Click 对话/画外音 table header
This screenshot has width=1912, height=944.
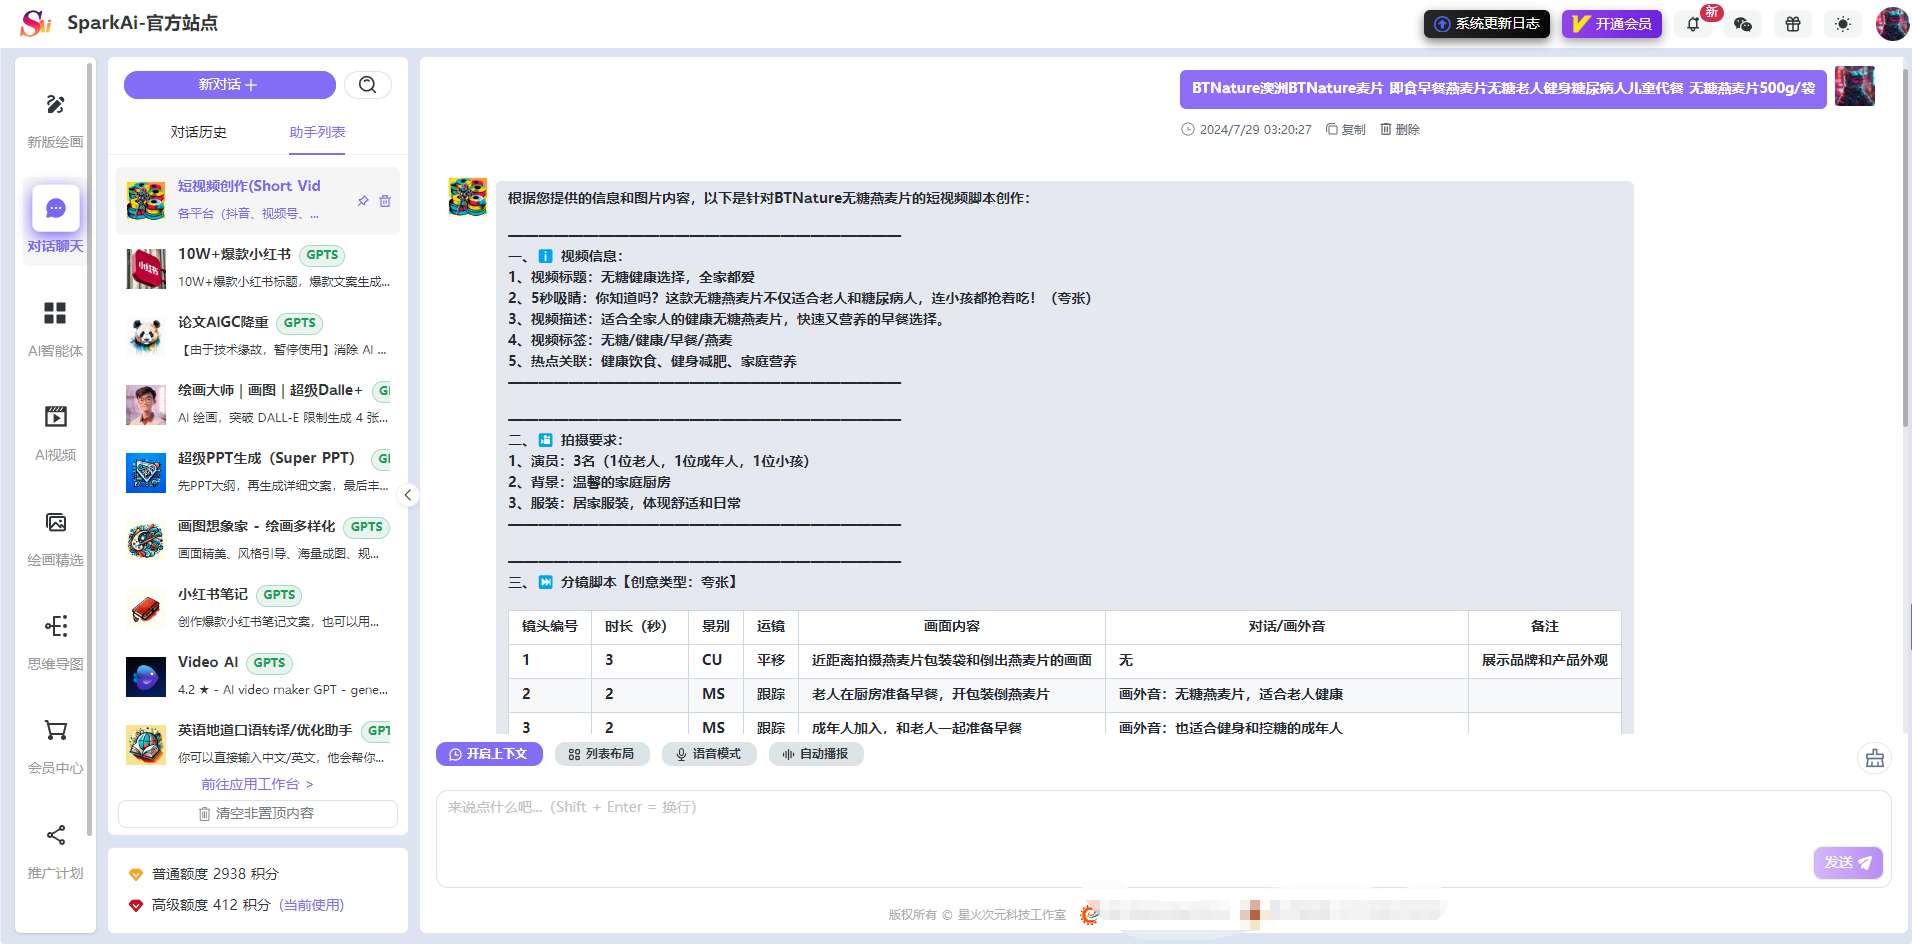coord(1286,626)
